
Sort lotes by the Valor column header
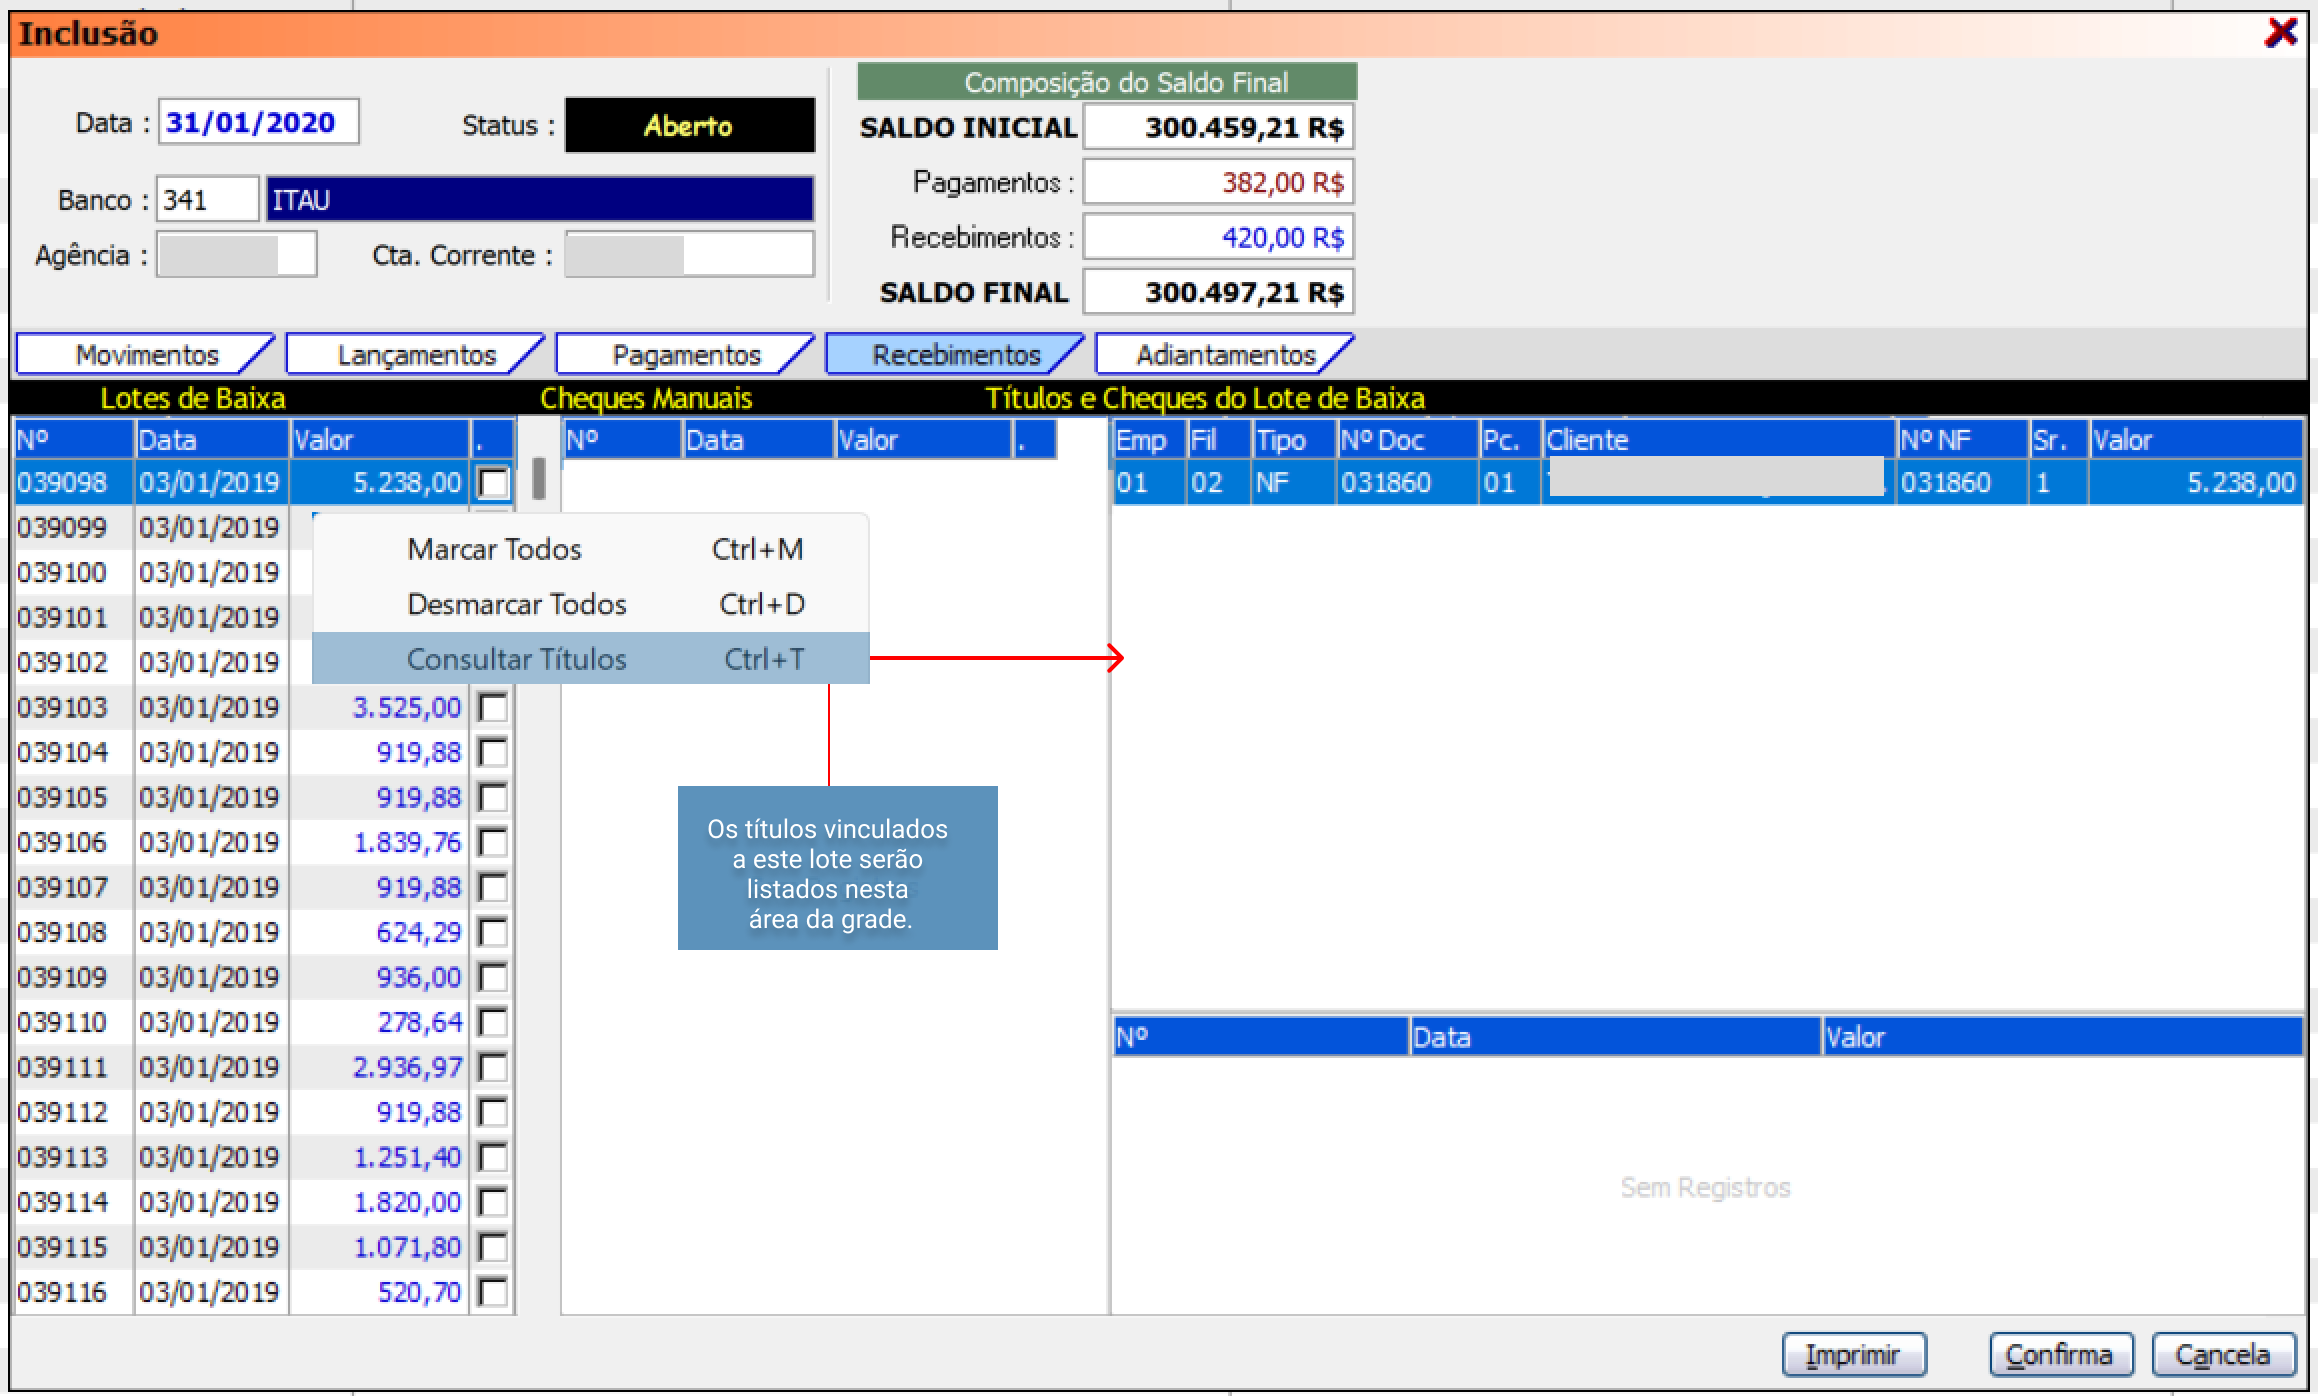(378, 440)
